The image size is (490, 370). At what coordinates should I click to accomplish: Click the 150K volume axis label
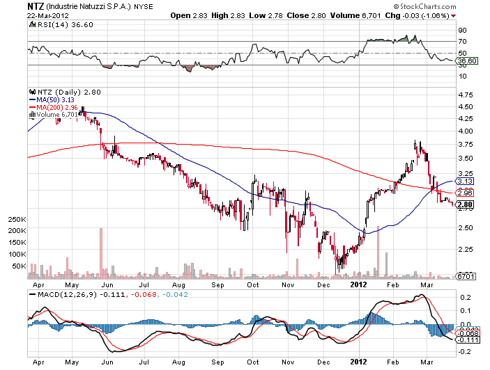17,242
